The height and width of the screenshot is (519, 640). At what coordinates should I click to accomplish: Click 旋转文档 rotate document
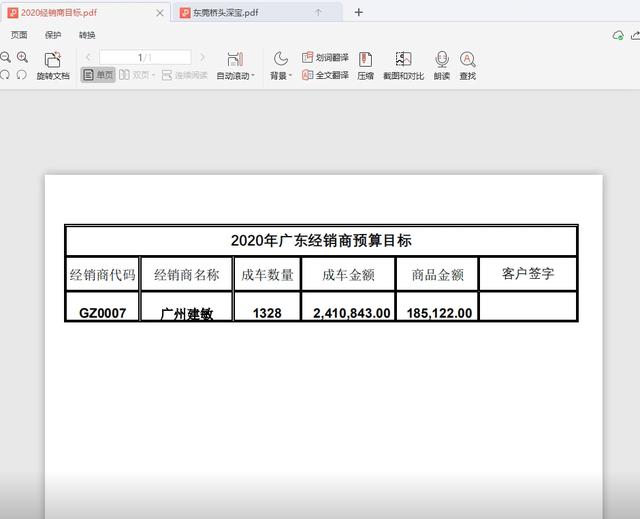point(53,65)
